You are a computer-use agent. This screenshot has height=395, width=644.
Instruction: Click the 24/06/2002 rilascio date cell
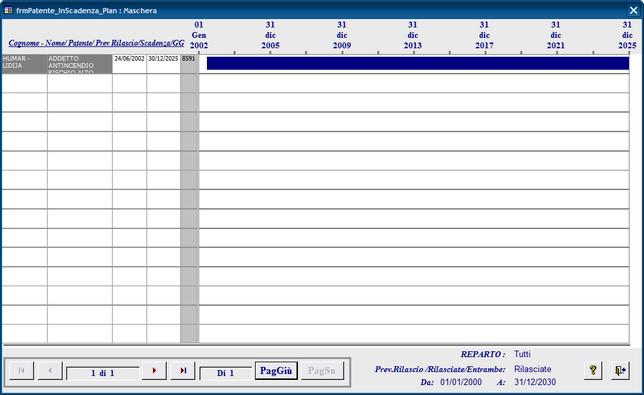point(129,64)
